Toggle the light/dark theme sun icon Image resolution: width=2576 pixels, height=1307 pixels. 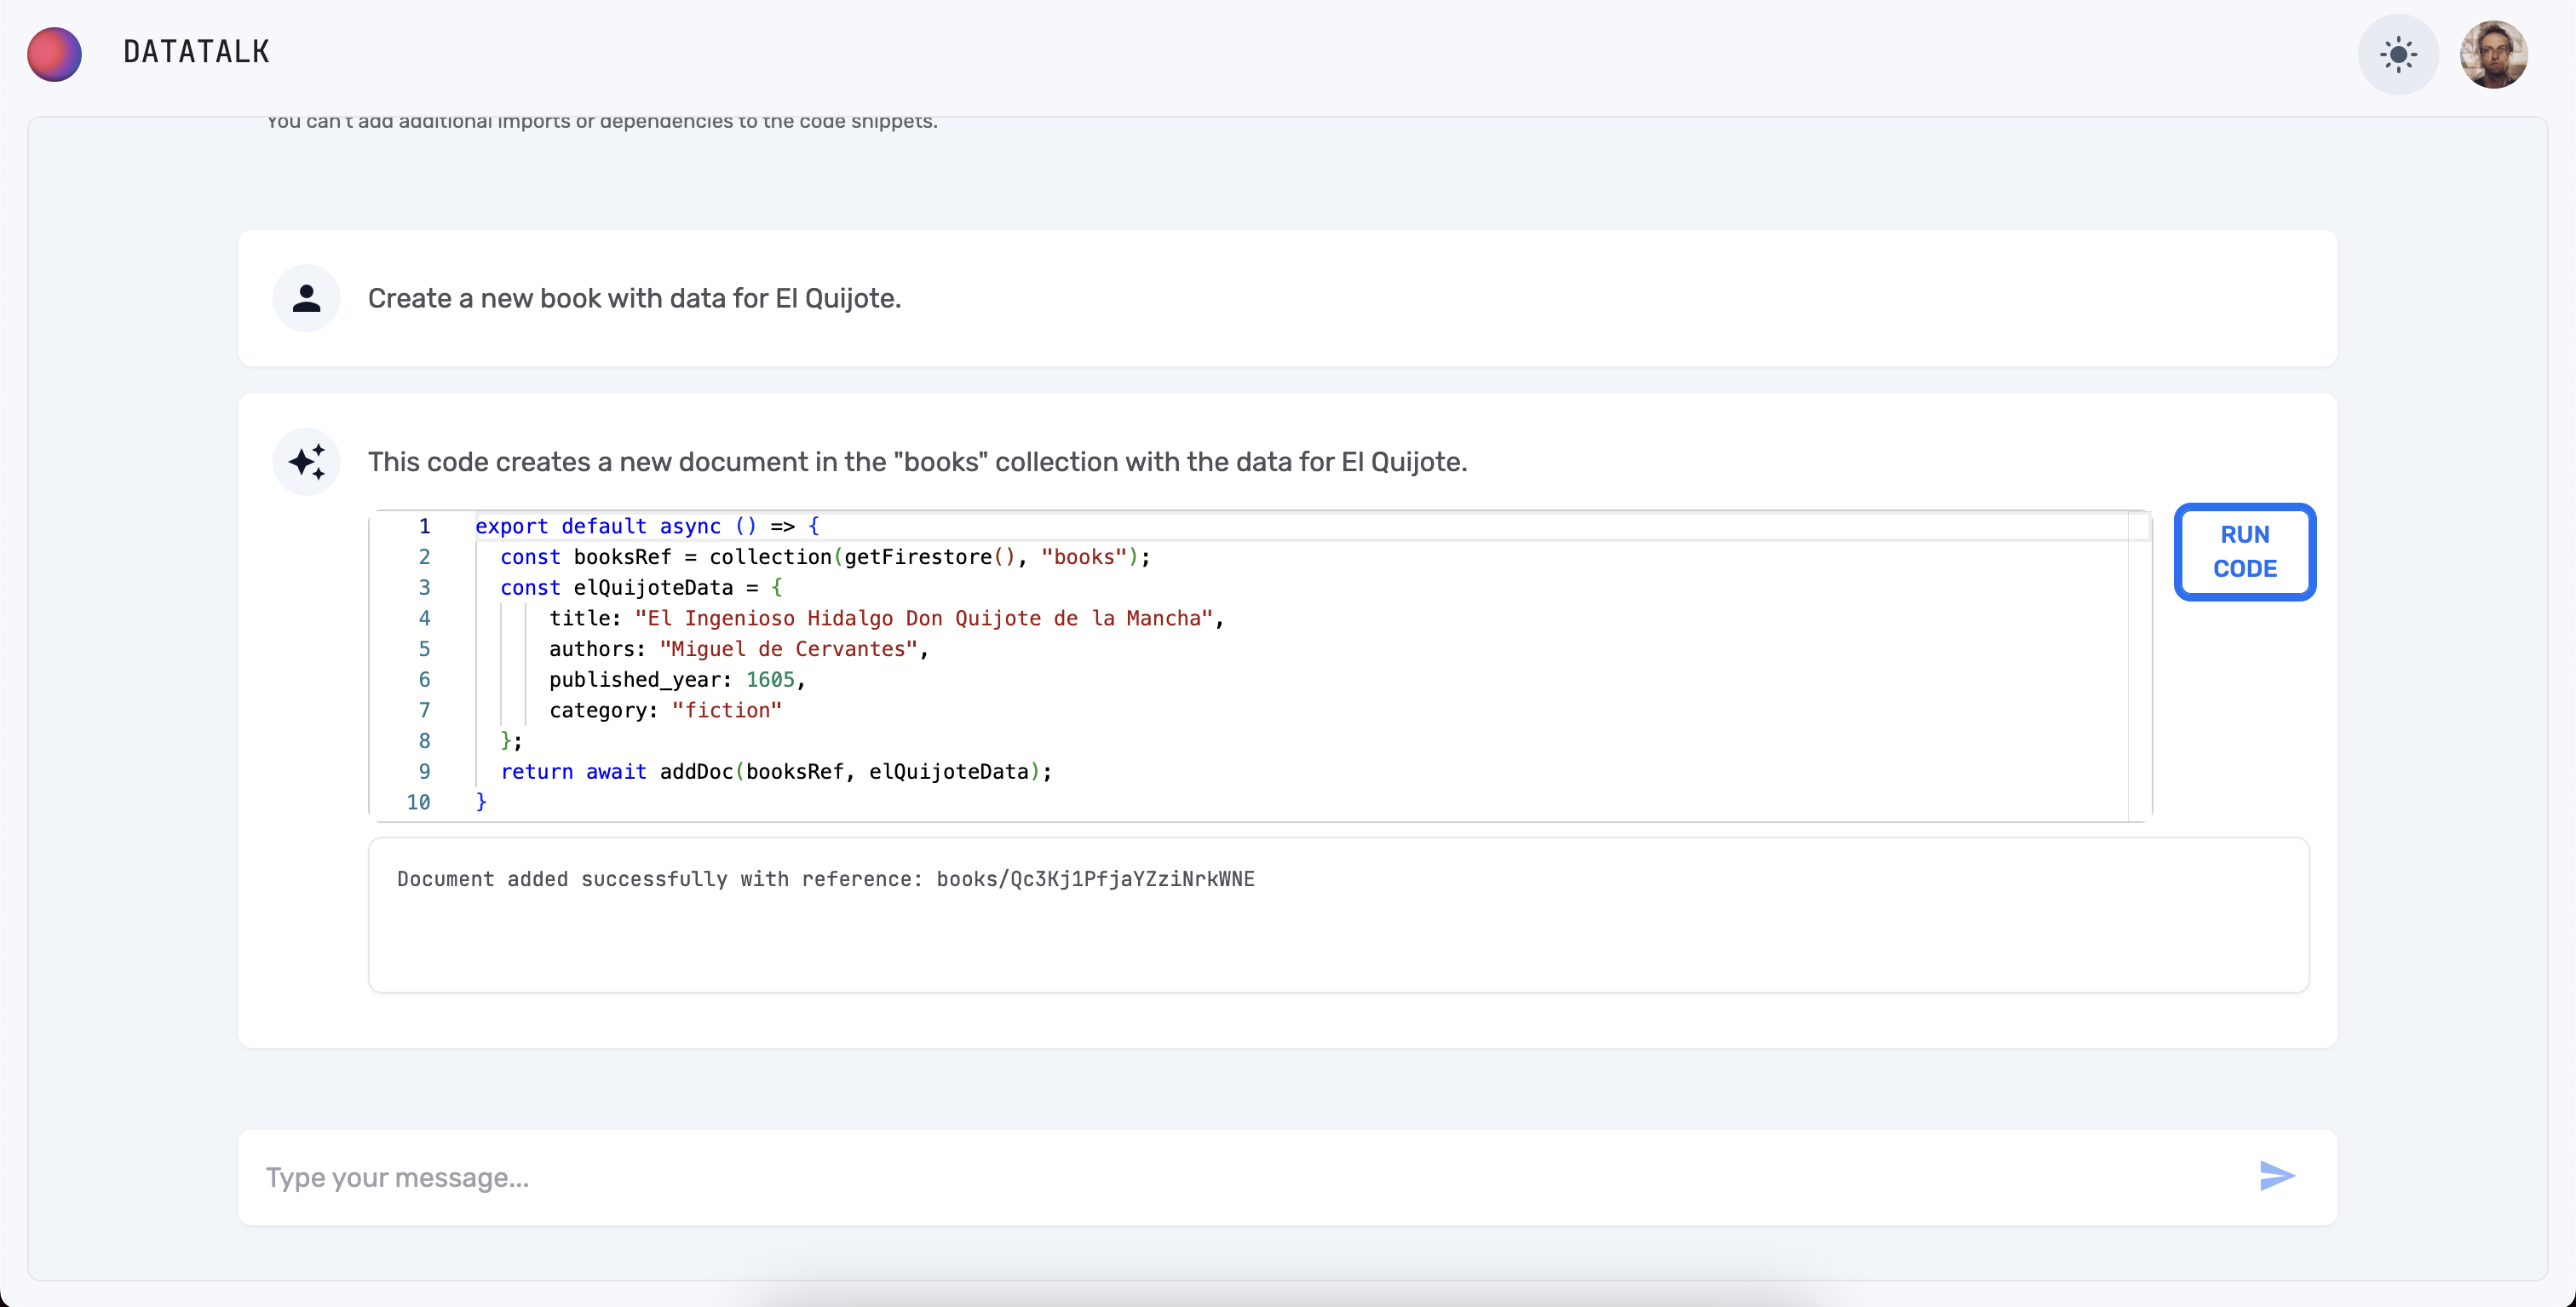(x=2397, y=54)
